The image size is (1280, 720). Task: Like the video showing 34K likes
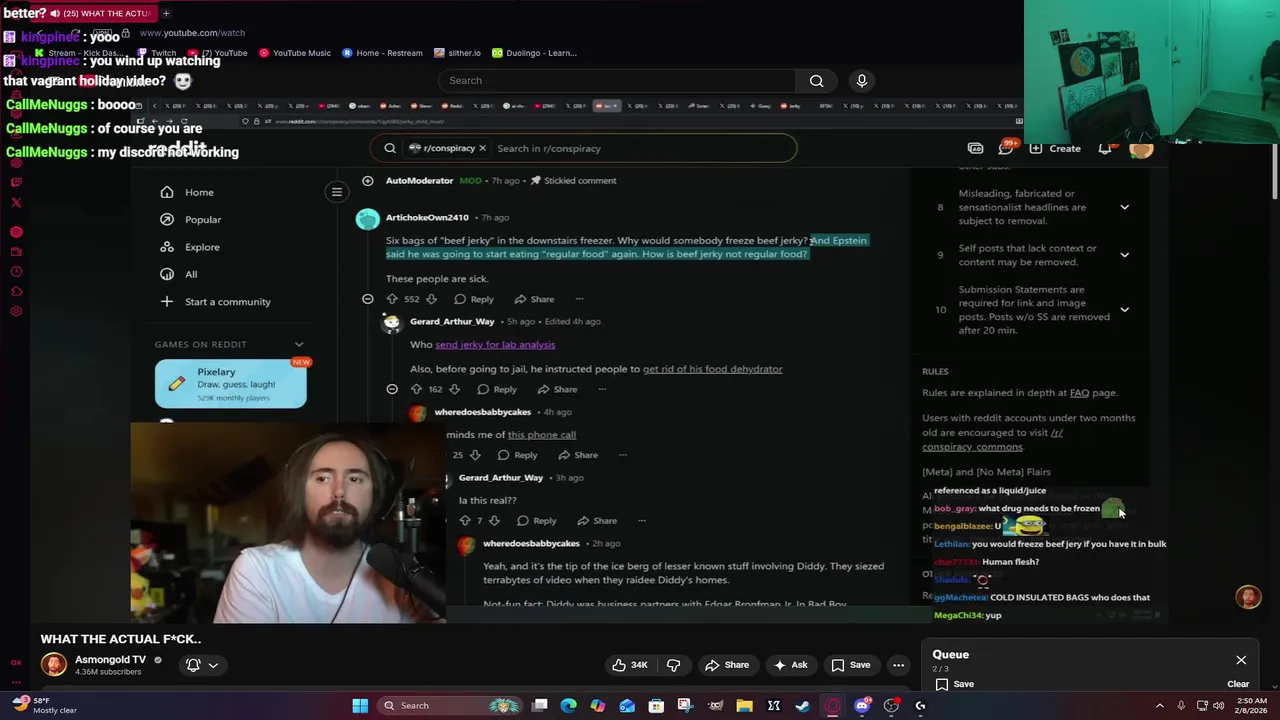point(629,665)
